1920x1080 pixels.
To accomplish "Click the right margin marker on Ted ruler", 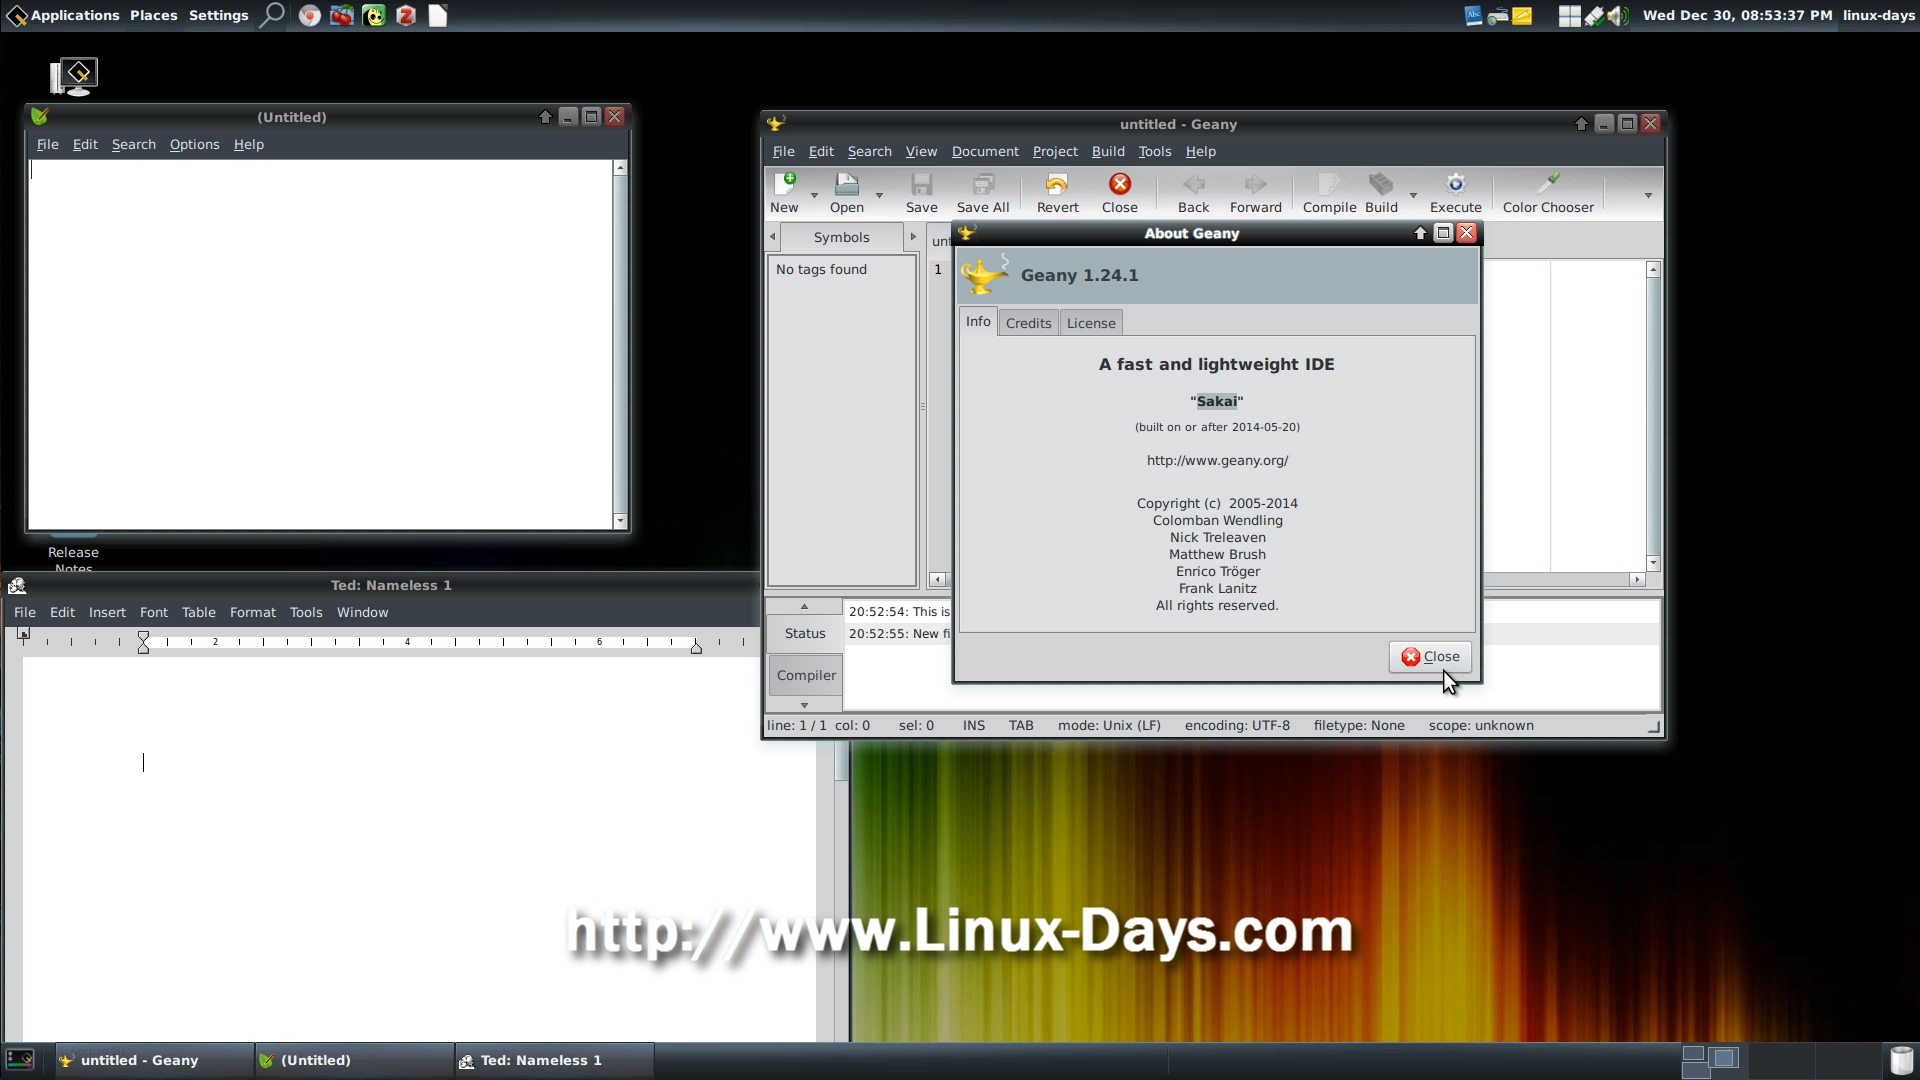I will (696, 647).
